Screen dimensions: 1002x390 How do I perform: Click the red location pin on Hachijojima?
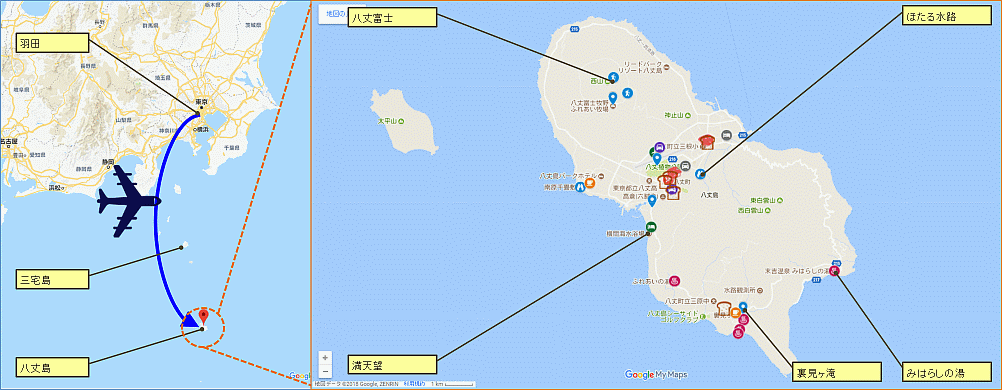pos(204,316)
